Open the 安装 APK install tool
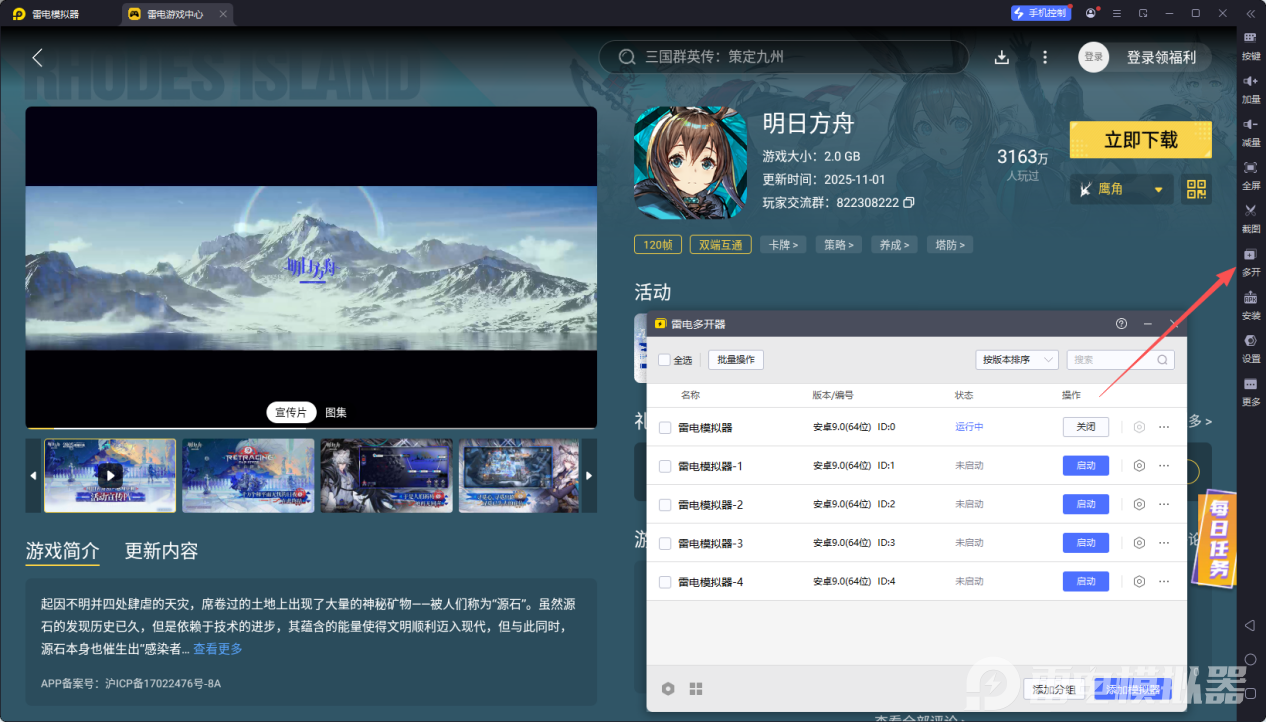 [1251, 305]
